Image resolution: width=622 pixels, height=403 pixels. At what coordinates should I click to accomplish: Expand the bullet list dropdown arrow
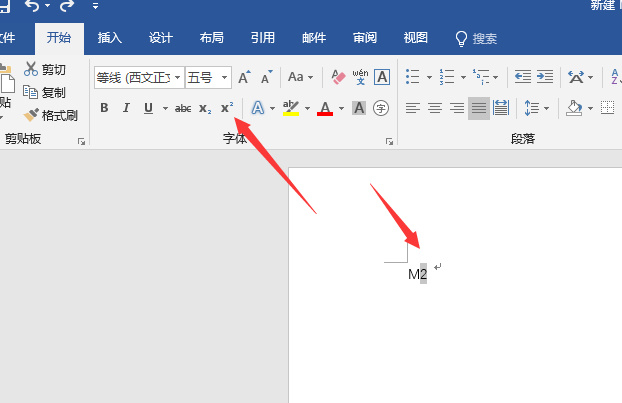429,77
